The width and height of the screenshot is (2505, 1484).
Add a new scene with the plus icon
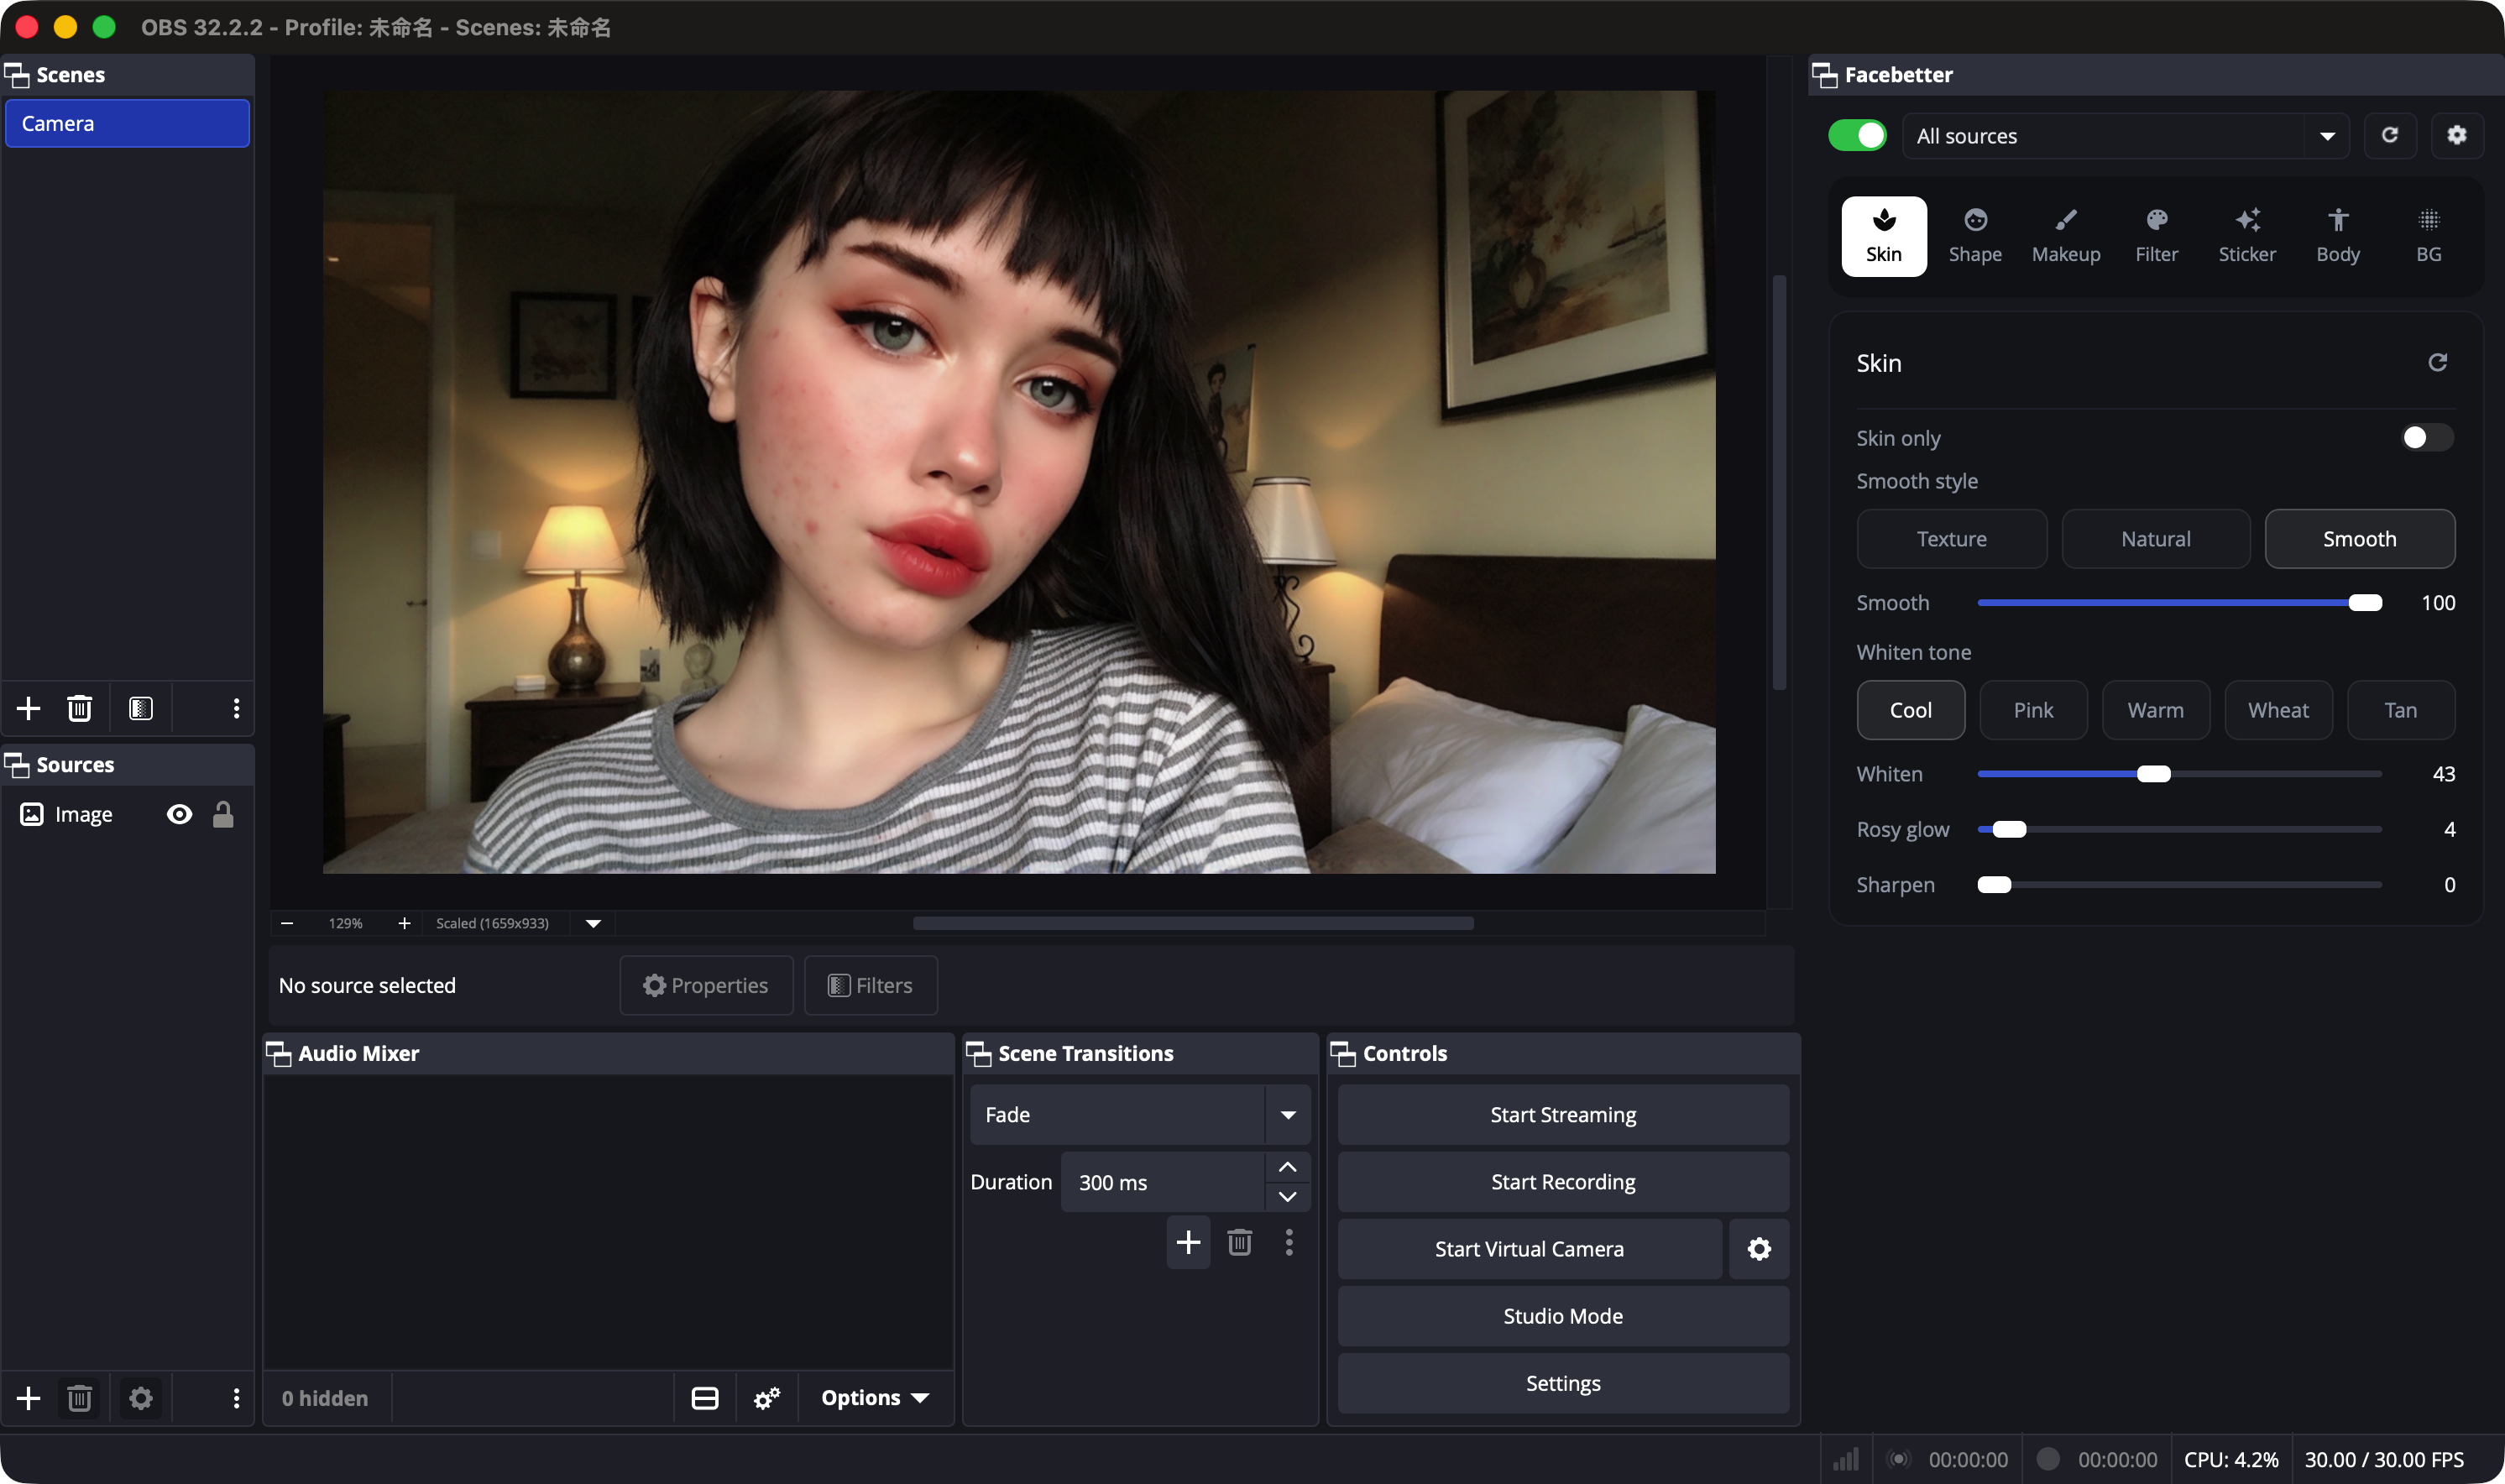point(28,708)
